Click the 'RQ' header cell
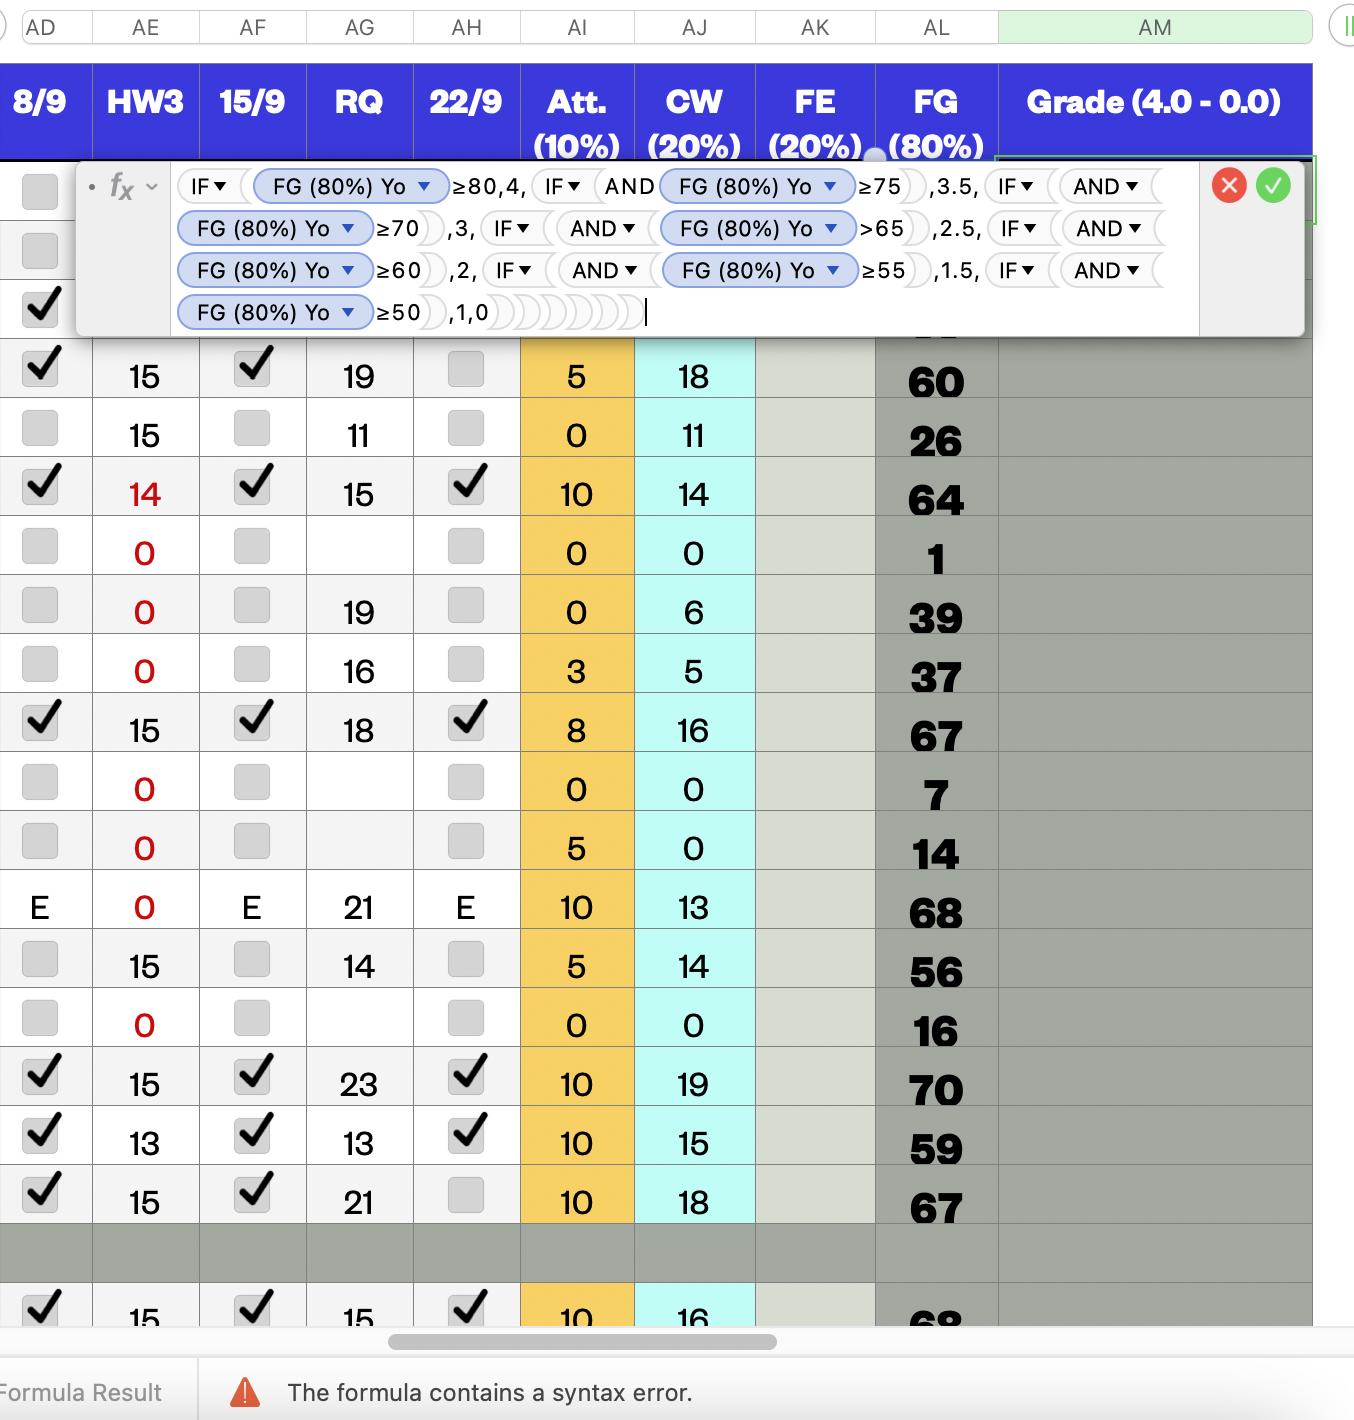This screenshot has height=1420, width=1354. 360,111
